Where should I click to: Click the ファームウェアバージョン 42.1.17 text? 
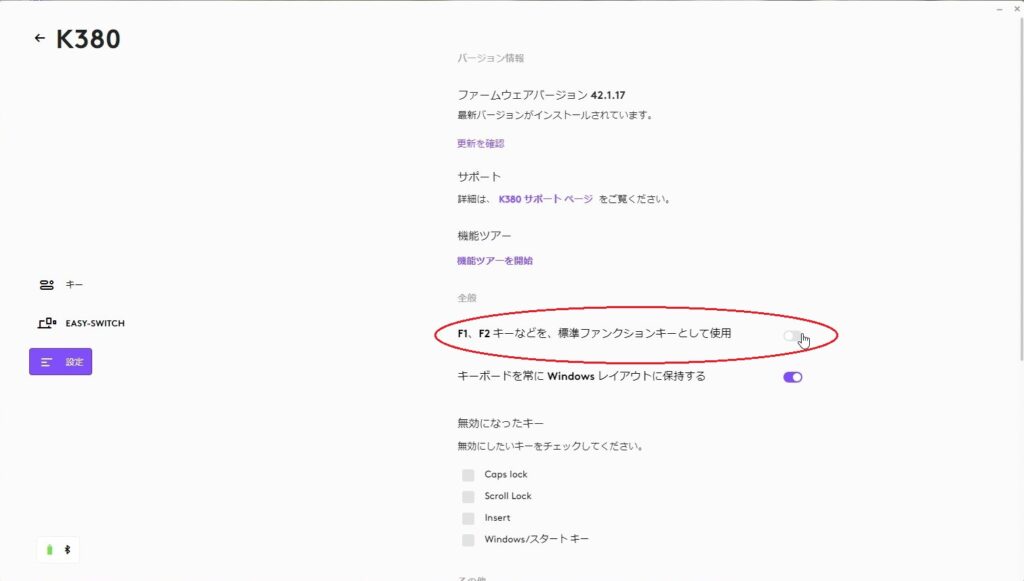(541, 95)
